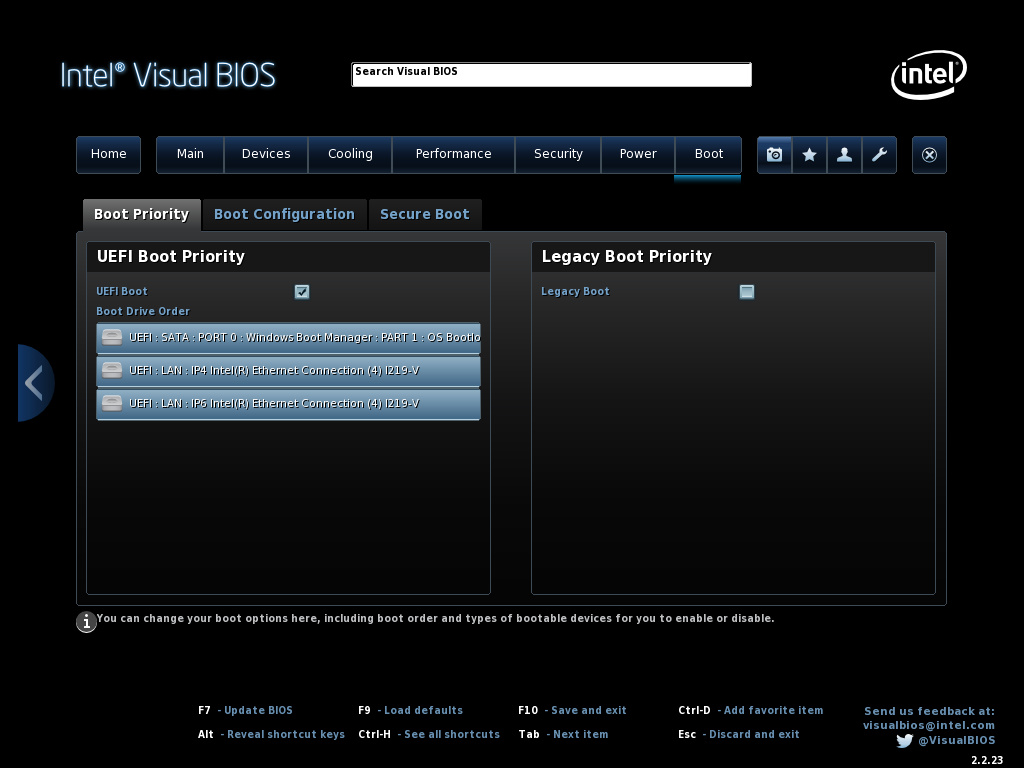Click the info icon beside help text

click(86, 622)
